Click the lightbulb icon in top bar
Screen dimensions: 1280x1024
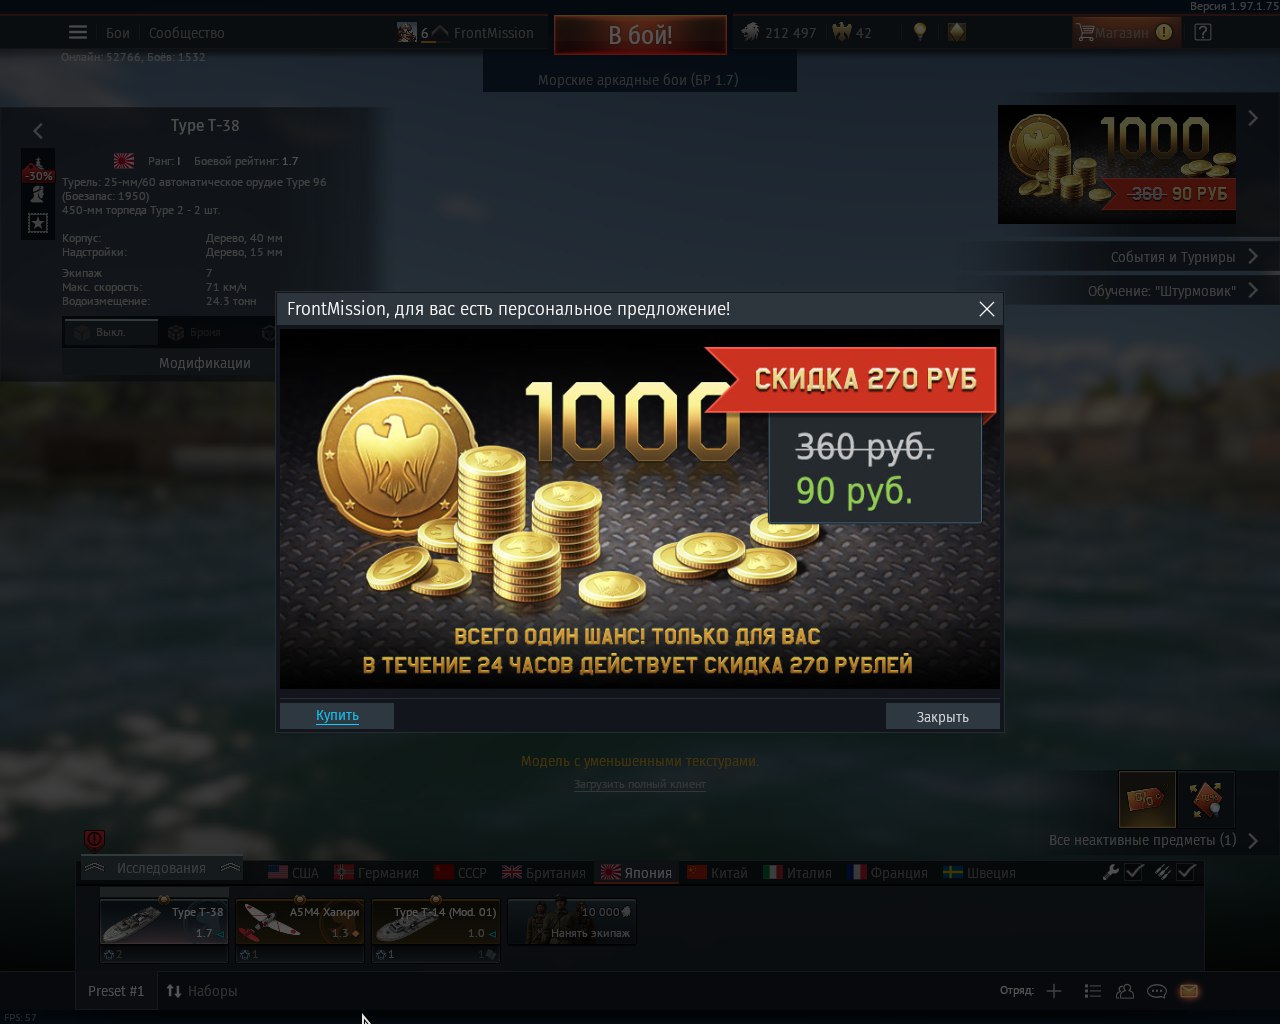pyautogui.click(x=920, y=32)
